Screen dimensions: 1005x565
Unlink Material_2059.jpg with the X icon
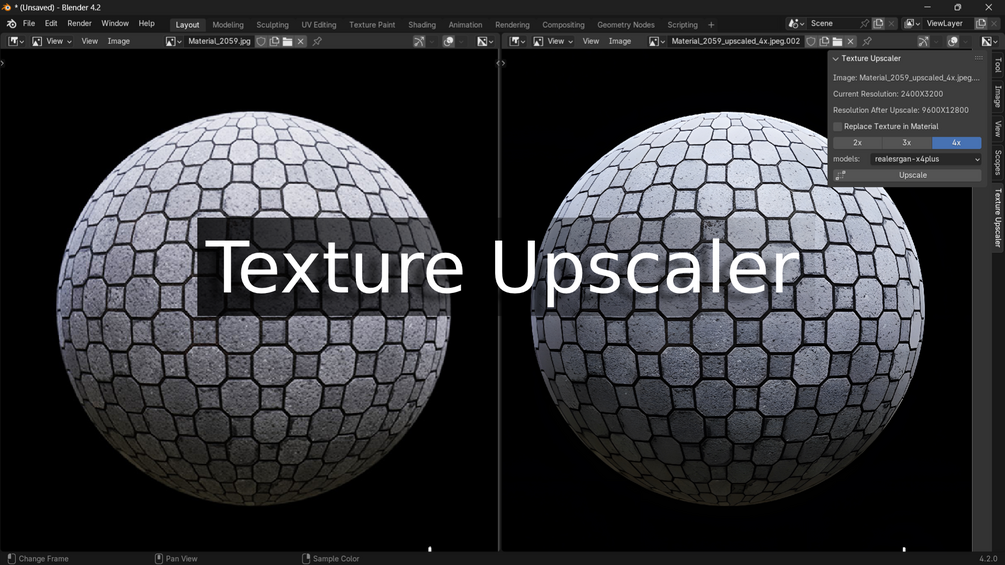(x=301, y=41)
